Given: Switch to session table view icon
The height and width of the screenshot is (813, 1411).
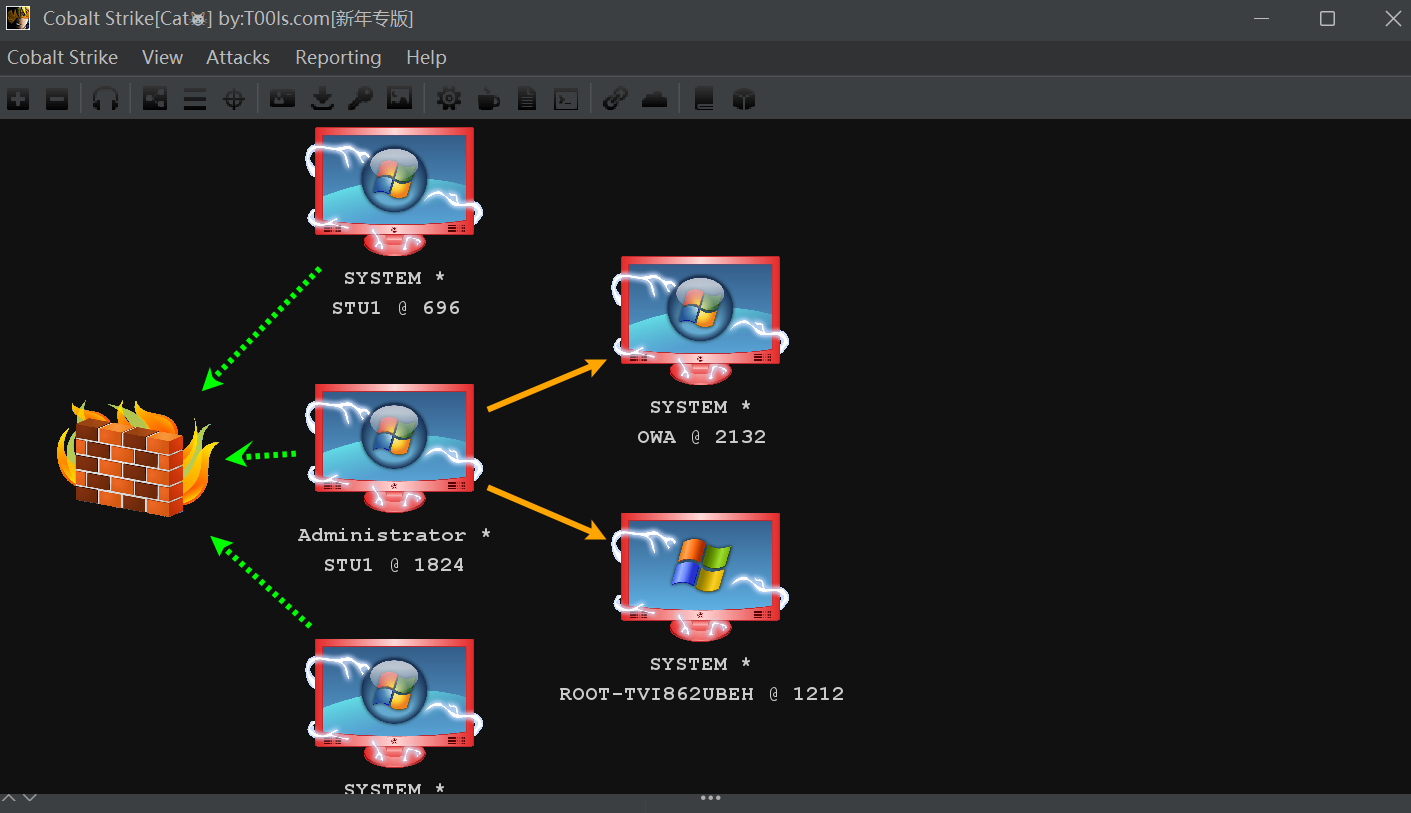Looking at the screenshot, I should 195,99.
